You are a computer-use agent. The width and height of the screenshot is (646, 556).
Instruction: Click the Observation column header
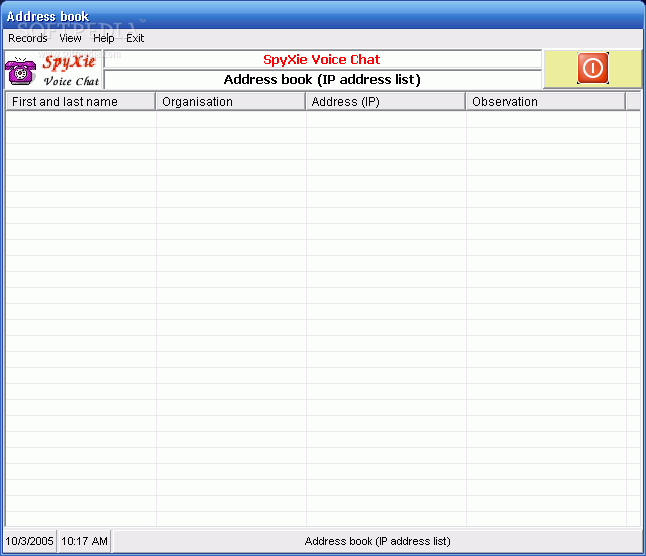[546, 102]
